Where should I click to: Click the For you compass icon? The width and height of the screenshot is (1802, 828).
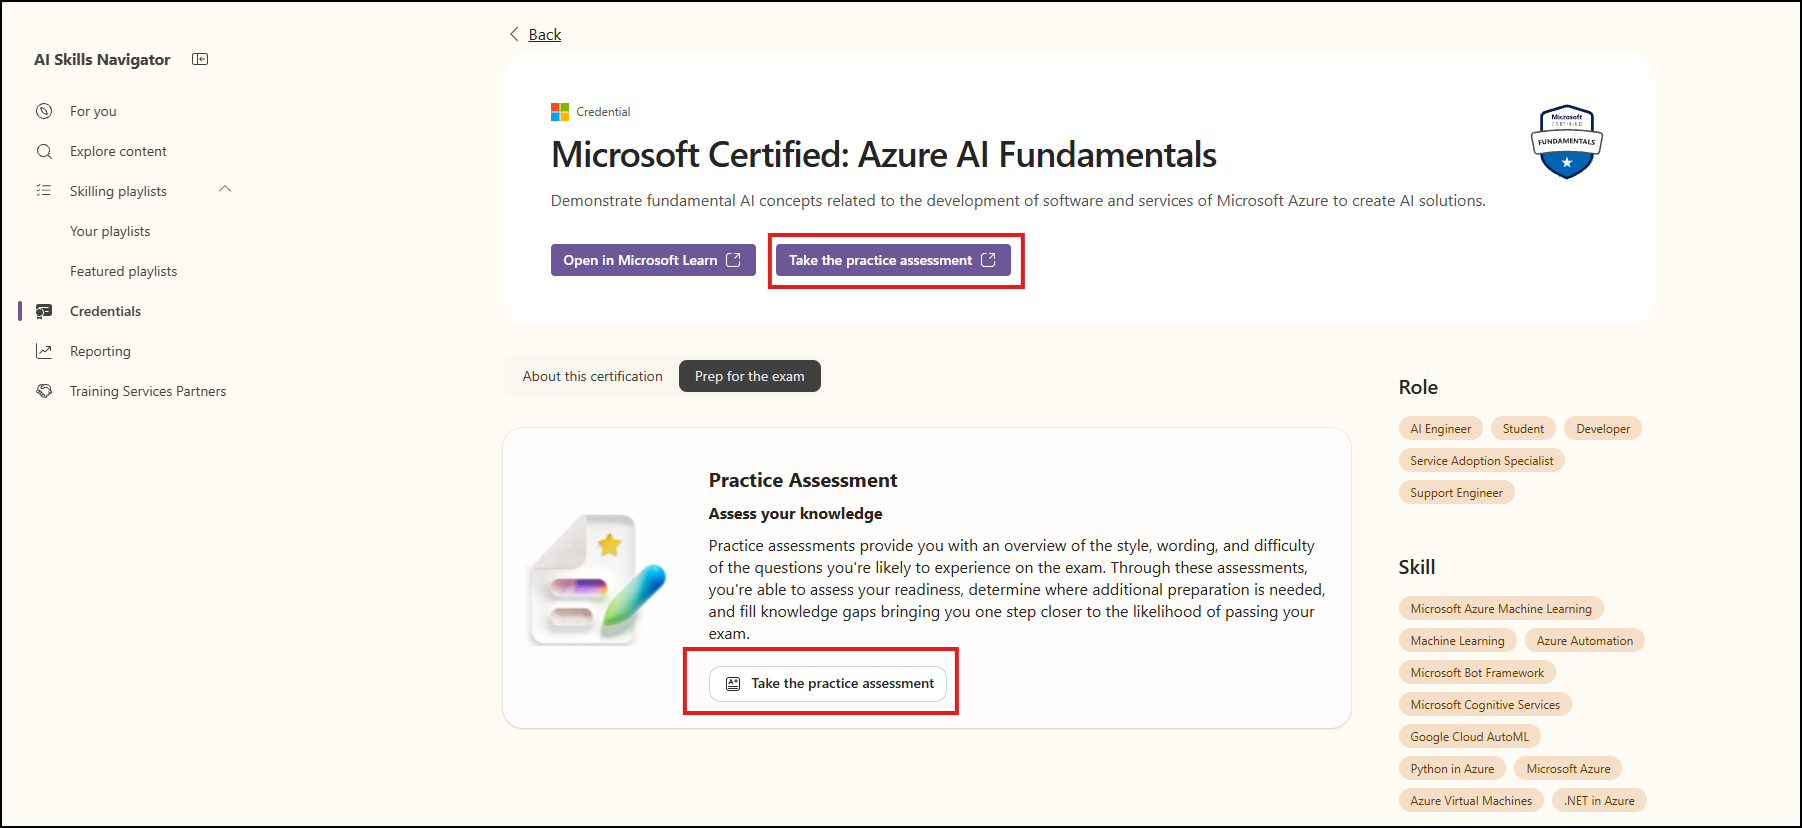pos(44,111)
